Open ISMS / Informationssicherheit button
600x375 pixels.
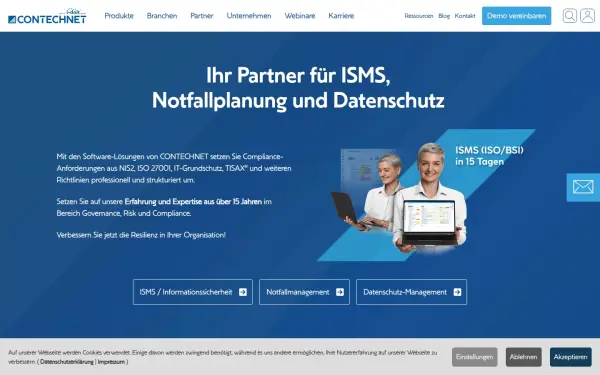click(193, 292)
